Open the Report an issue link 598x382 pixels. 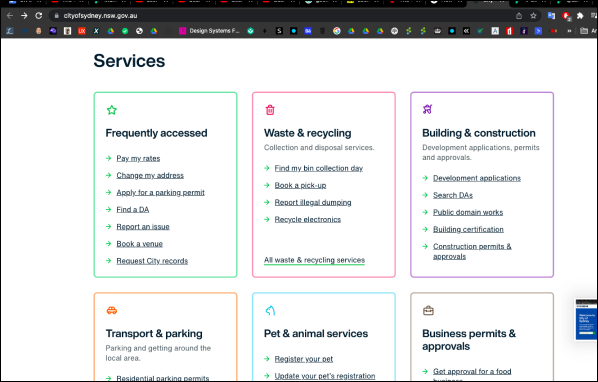click(143, 226)
